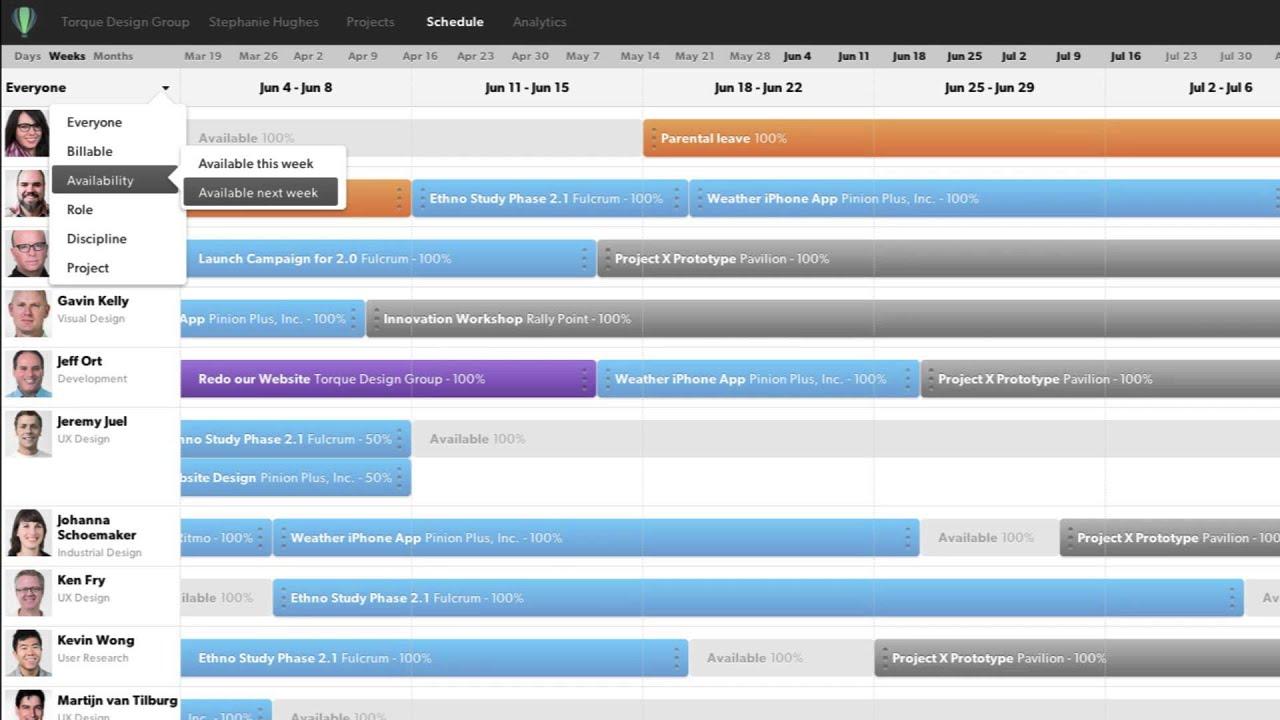Image resolution: width=1280 pixels, height=720 pixels.
Task: Switch timeline view to Days
Action: point(28,56)
